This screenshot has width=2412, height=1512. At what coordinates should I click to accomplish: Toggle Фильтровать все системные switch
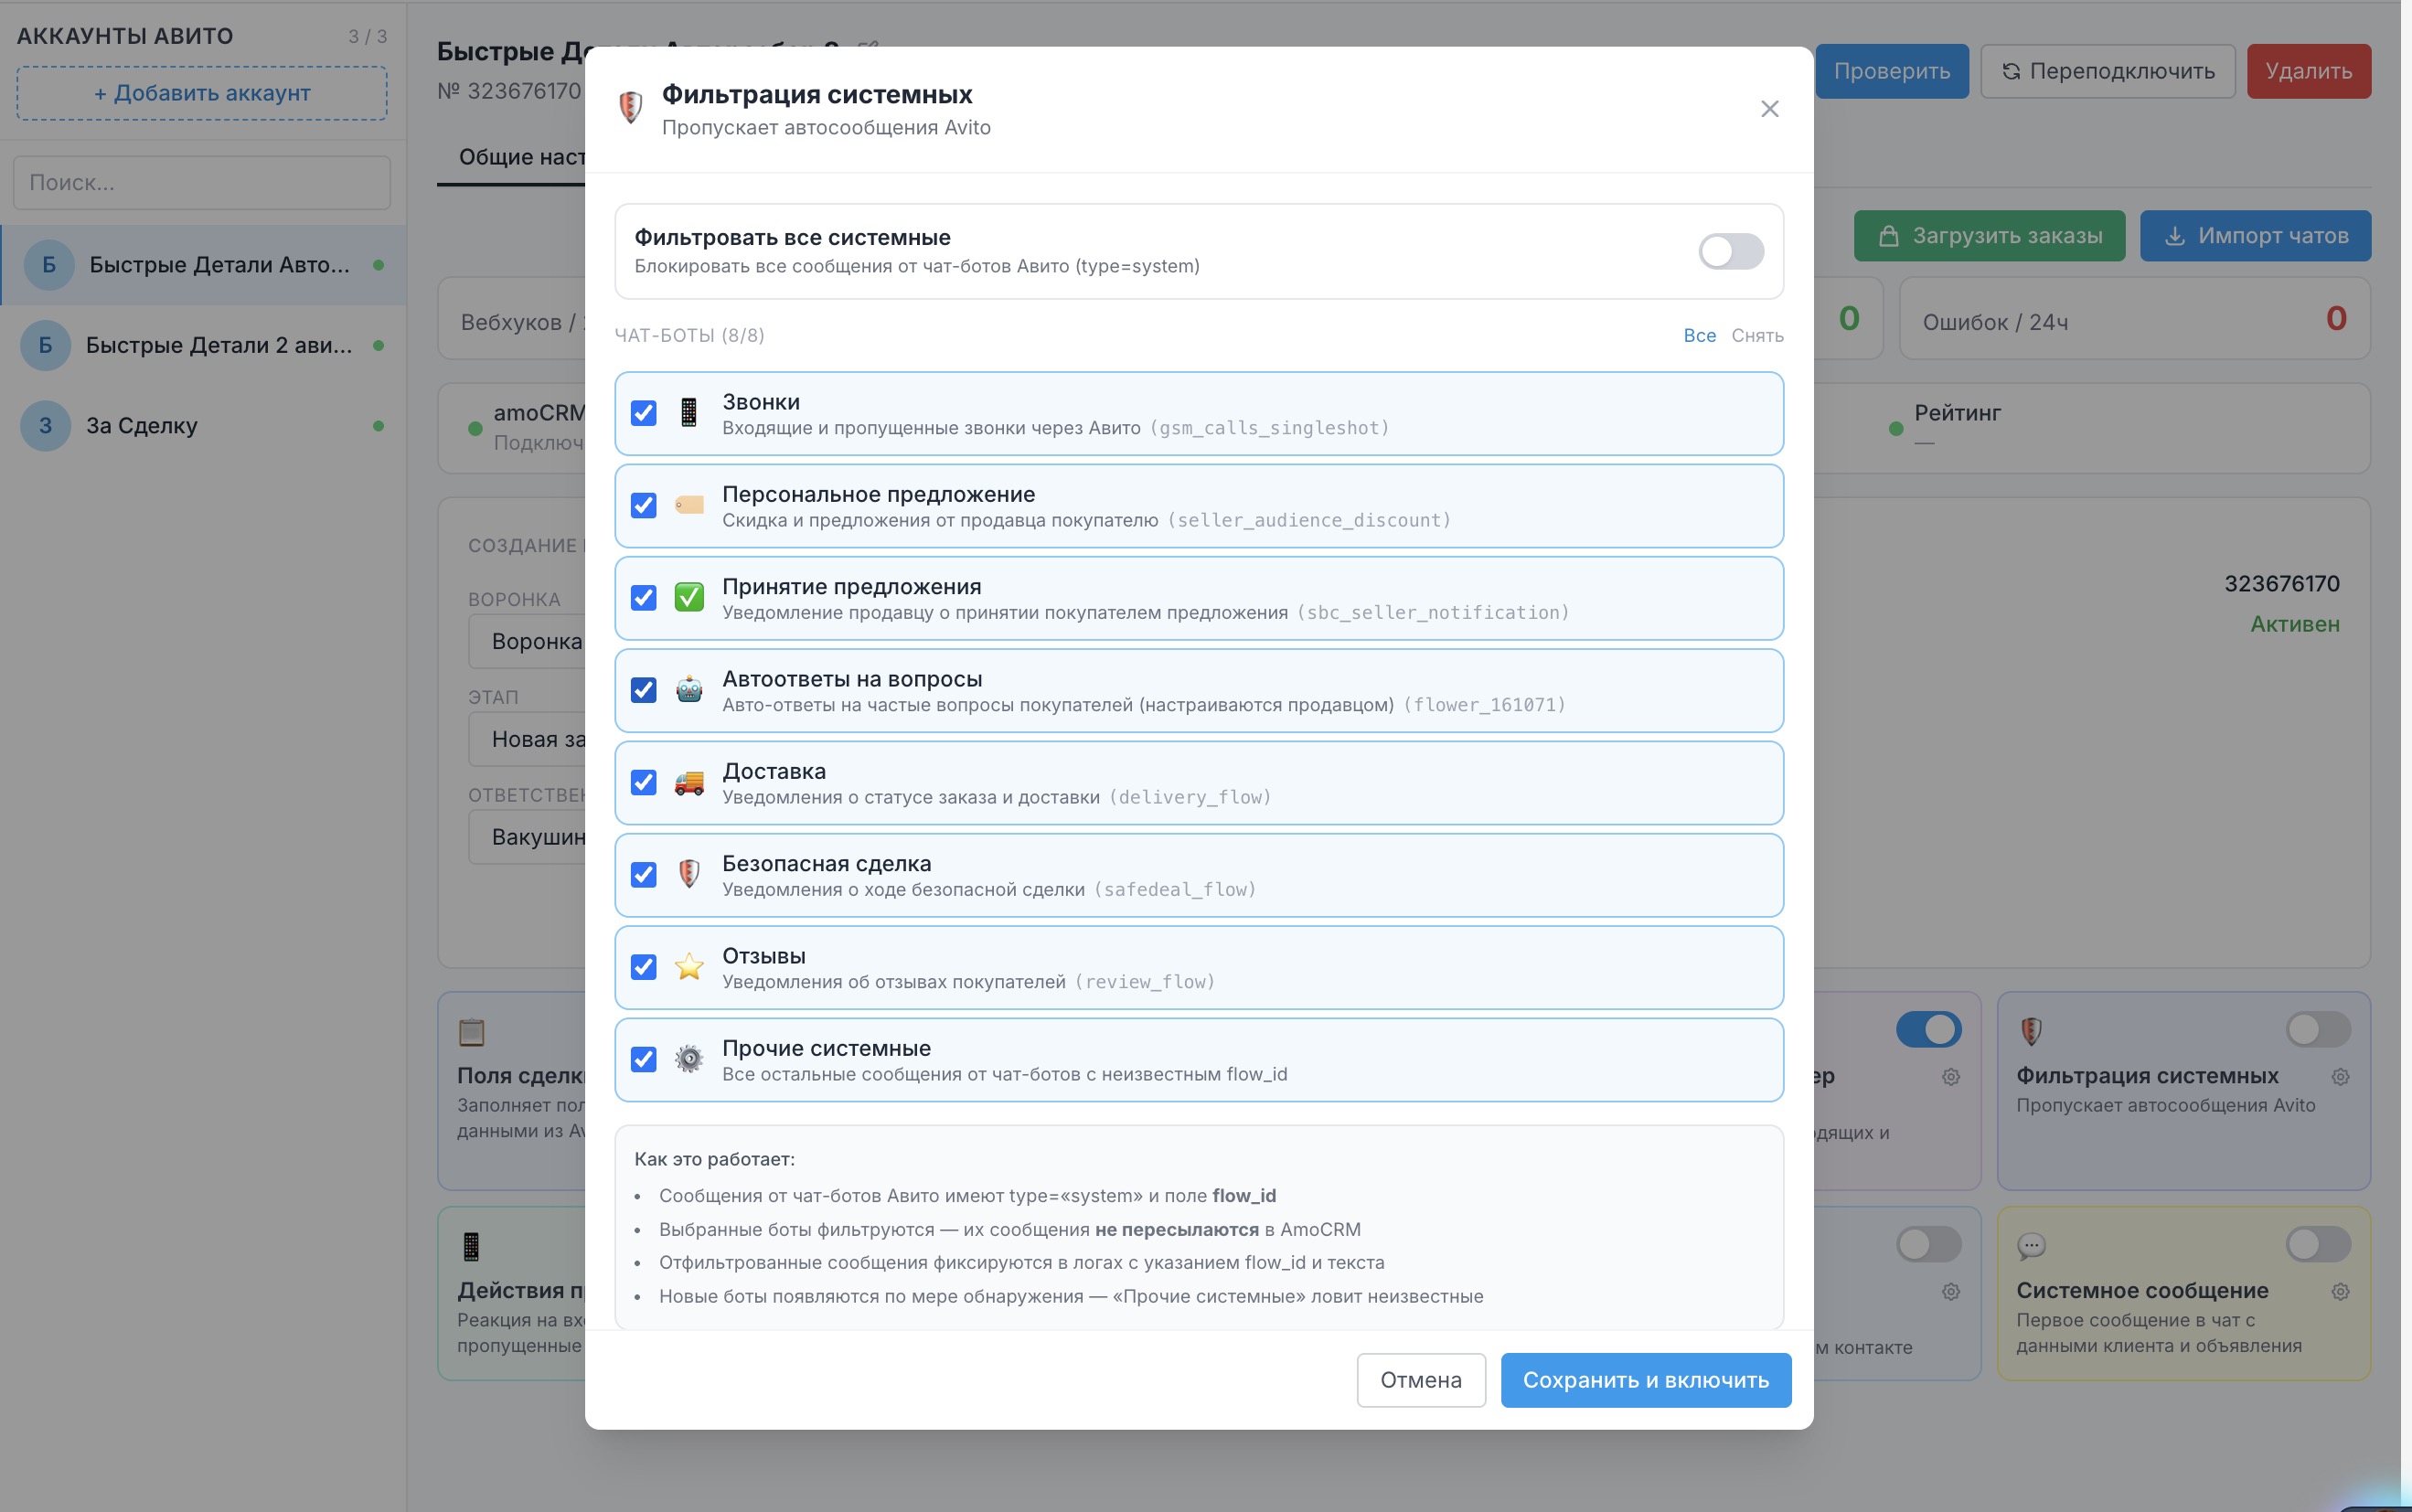click(x=1731, y=251)
